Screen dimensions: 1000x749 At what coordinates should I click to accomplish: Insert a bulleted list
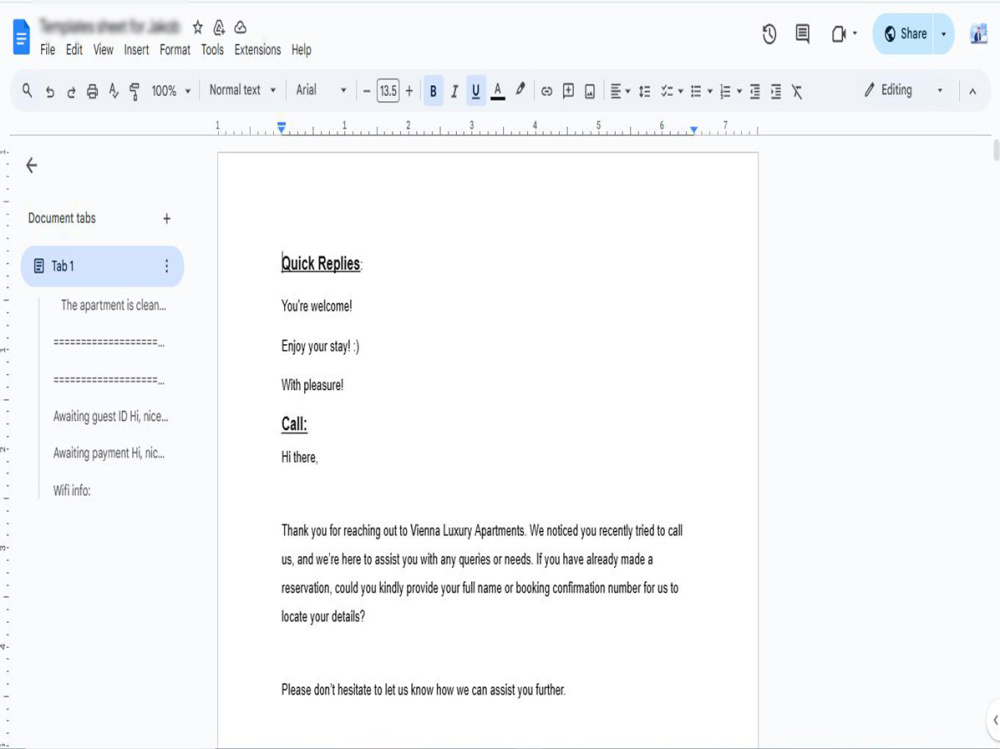(696, 91)
